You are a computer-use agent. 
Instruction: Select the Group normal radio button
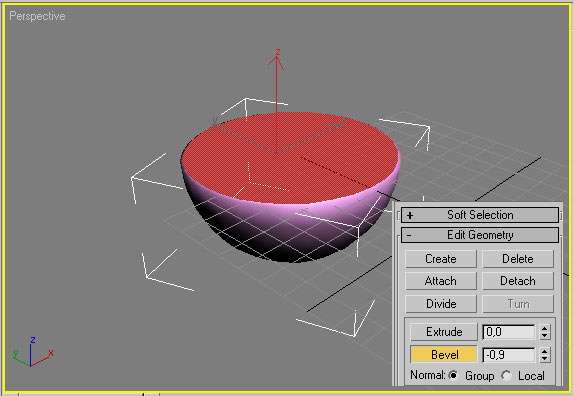click(x=454, y=375)
